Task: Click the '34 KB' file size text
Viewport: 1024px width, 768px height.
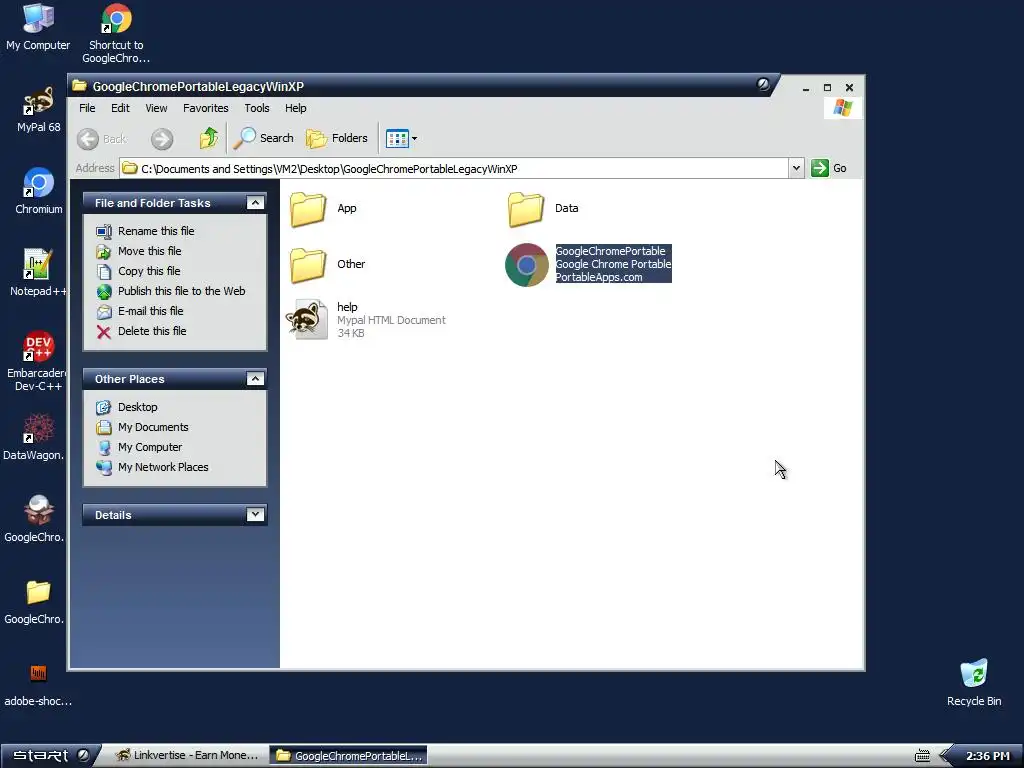Action: (351, 334)
